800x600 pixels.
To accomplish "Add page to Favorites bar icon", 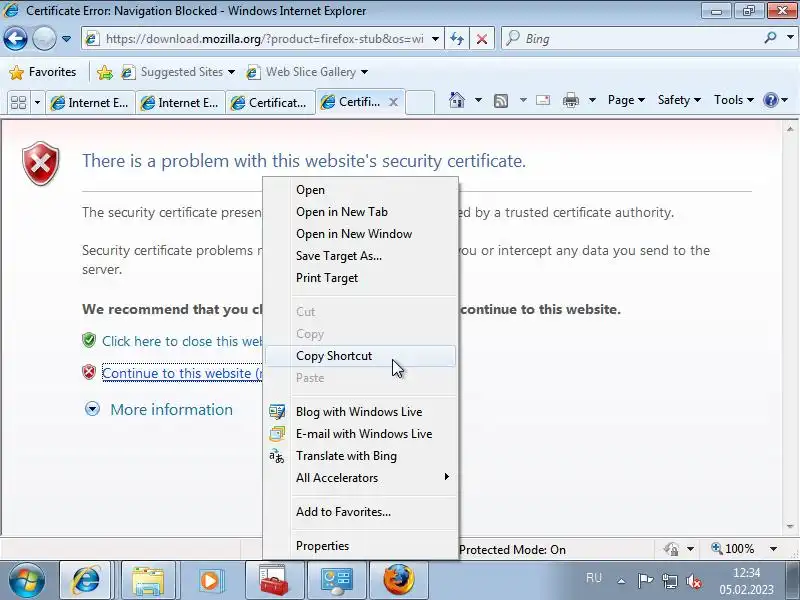I will [105, 72].
